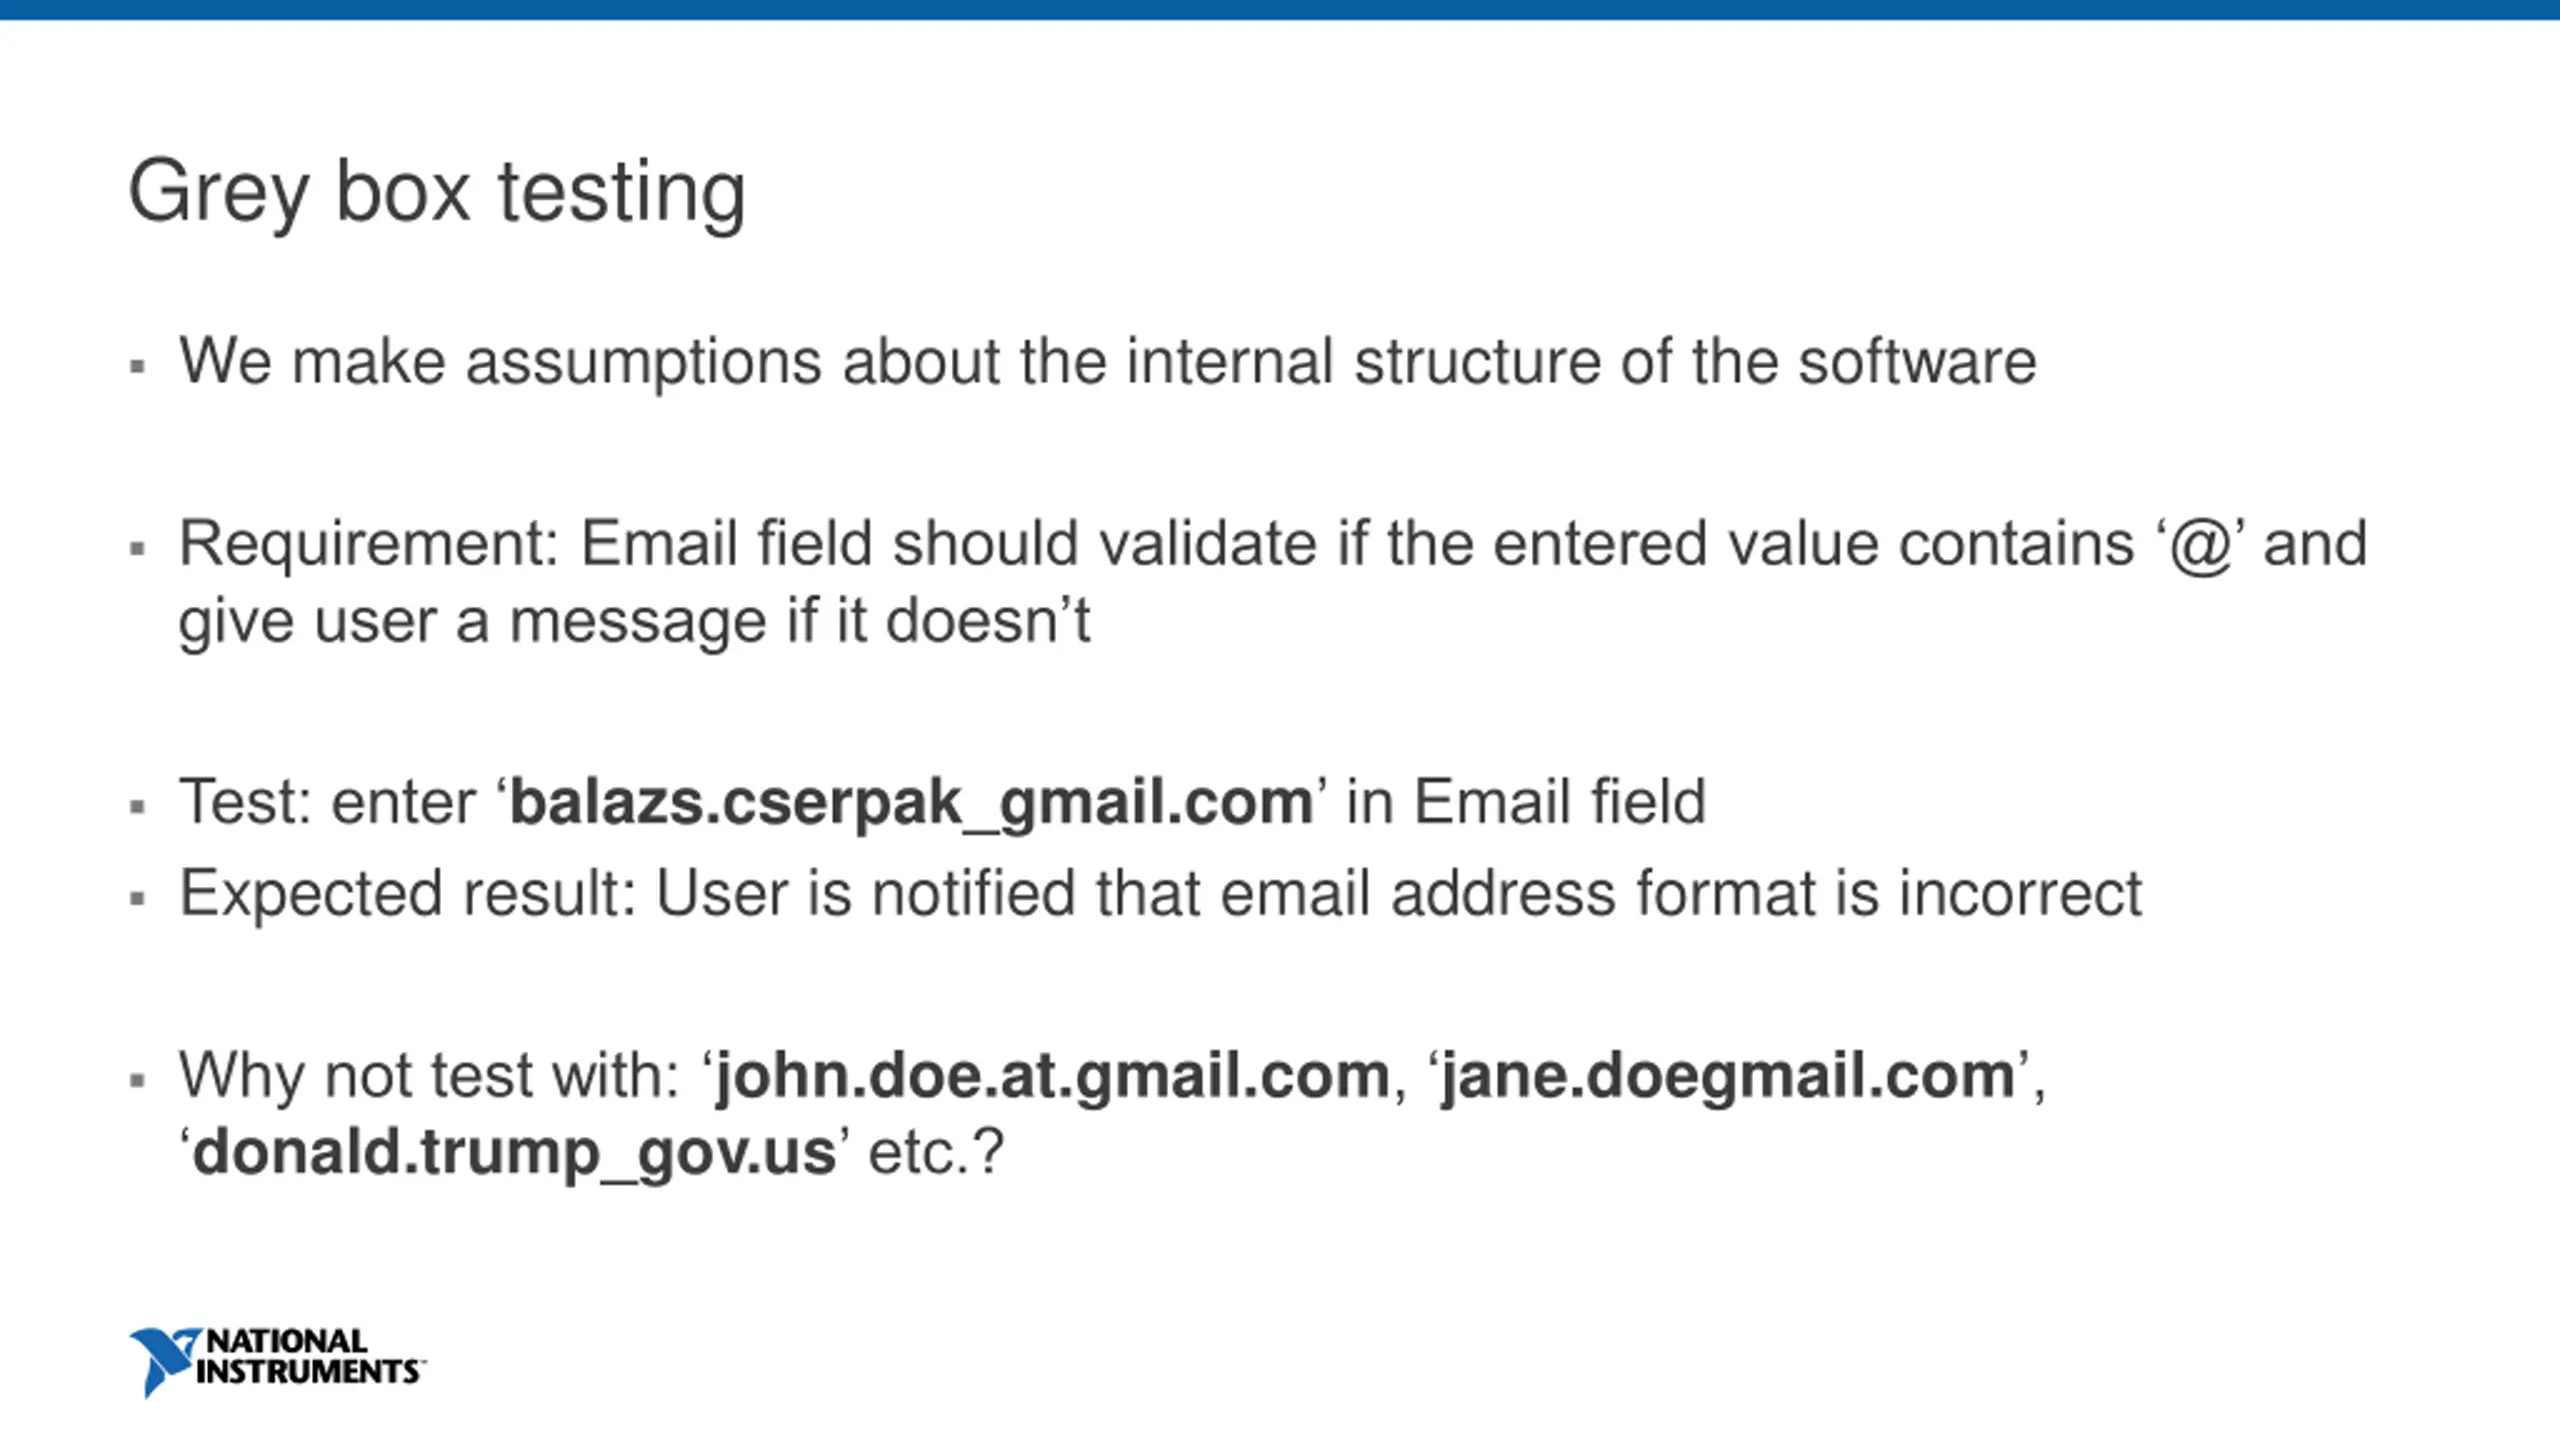
Task: Click the bold text 'jane.doegmail.com'
Action: point(1728,1078)
